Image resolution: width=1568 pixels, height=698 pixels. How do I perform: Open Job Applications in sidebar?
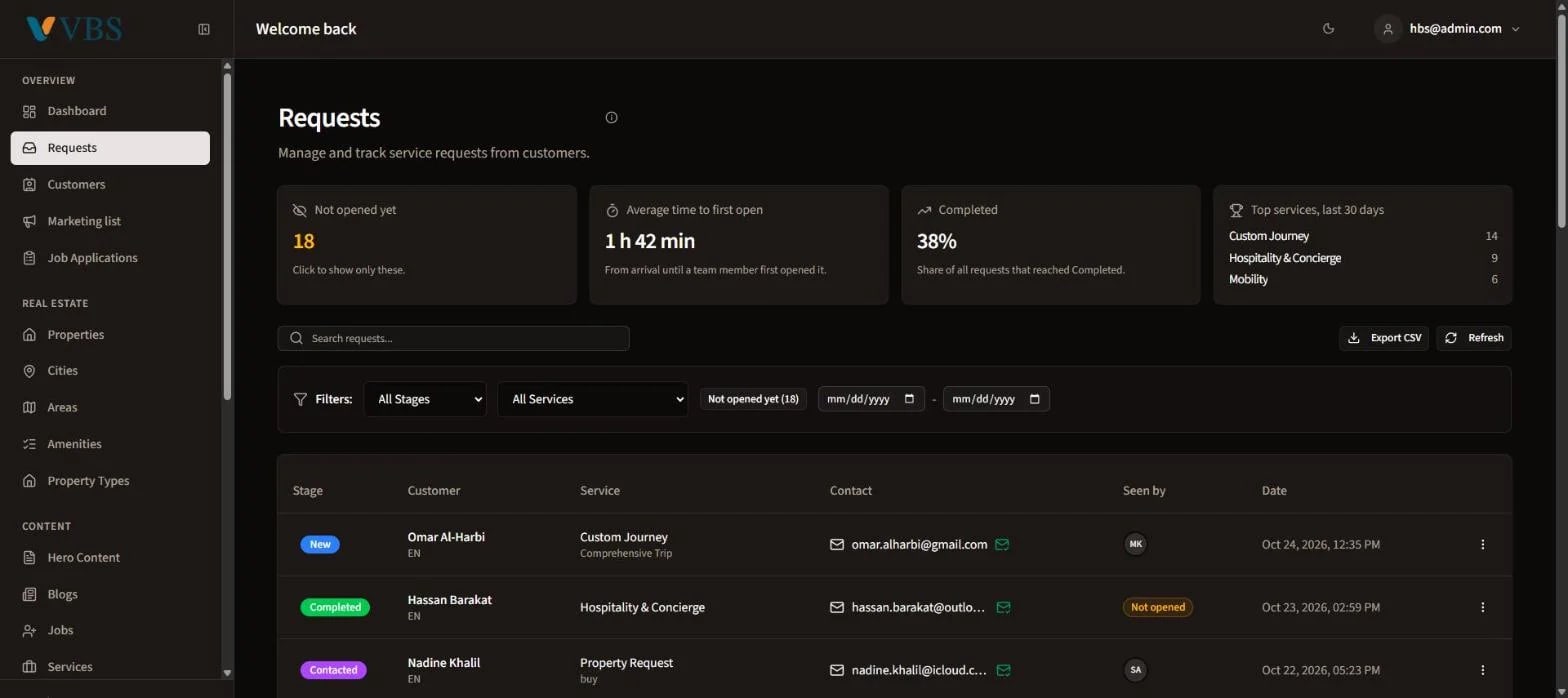click(110, 258)
